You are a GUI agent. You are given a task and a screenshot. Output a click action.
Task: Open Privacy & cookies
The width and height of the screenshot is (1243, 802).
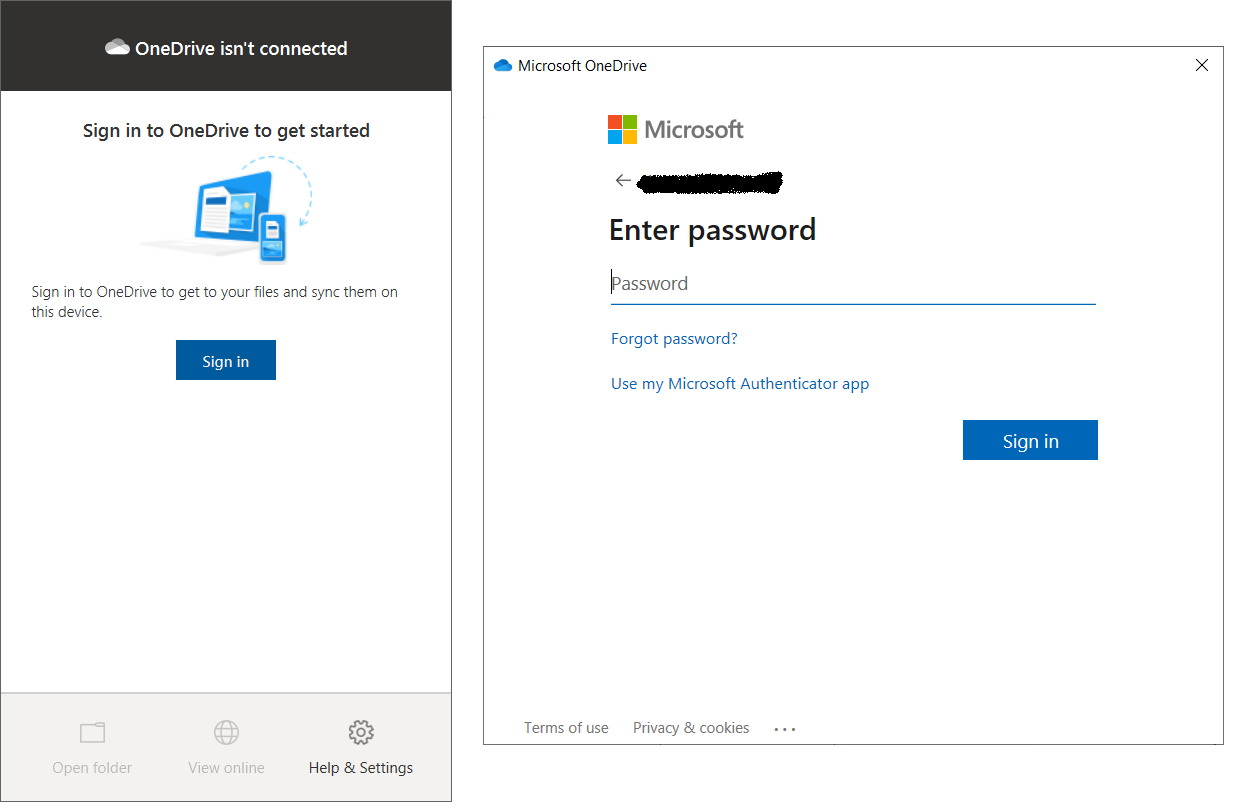tap(690, 728)
